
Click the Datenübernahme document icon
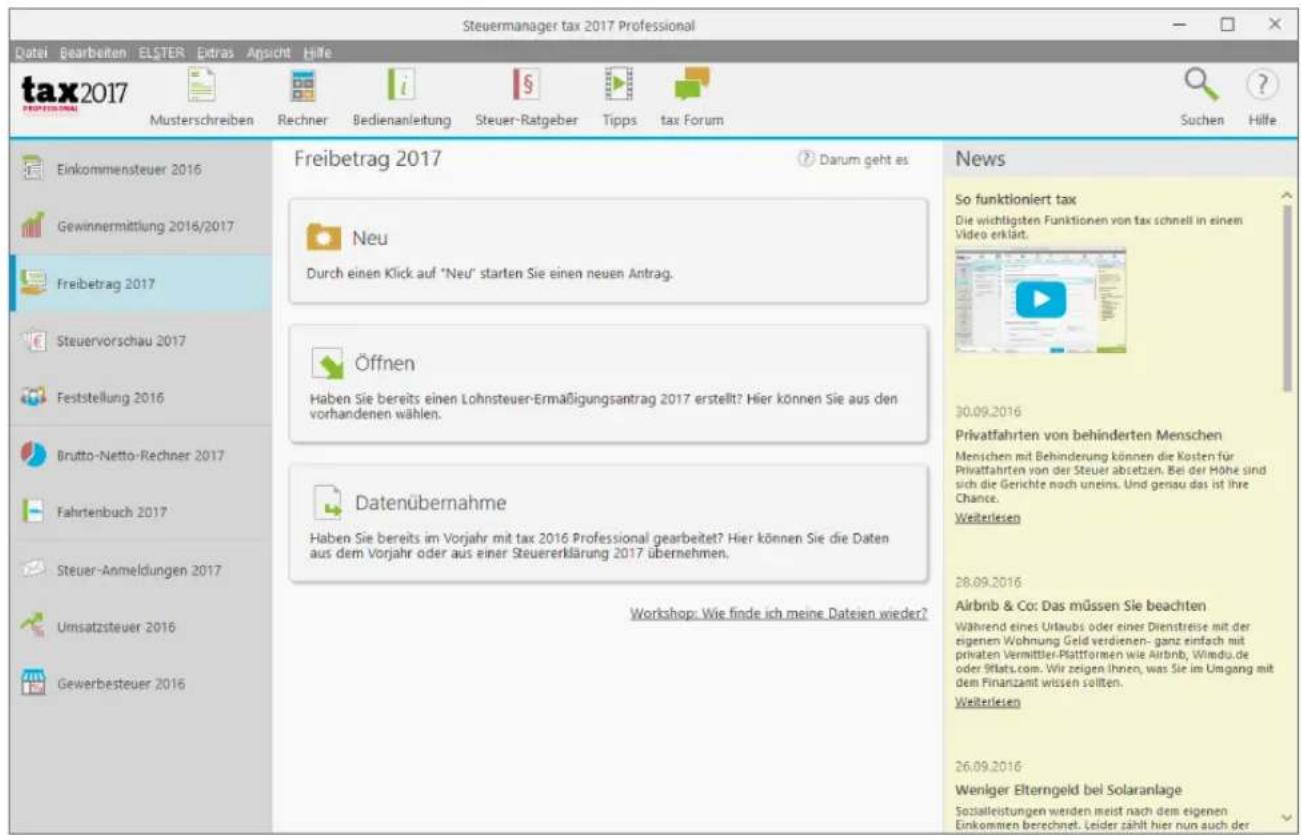(x=326, y=501)
